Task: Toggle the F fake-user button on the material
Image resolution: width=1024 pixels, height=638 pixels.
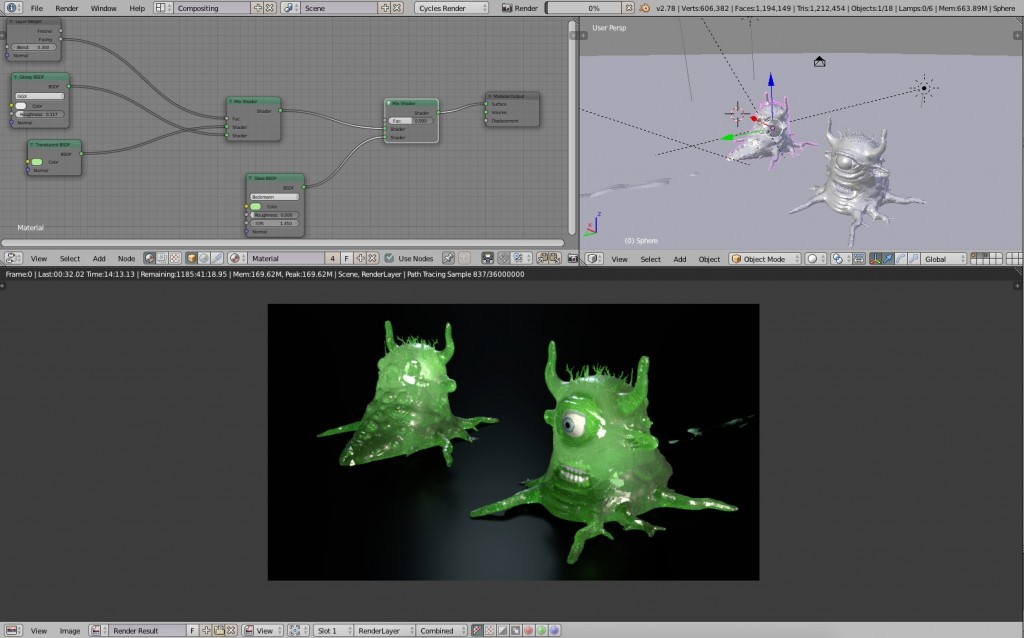Action: (x=345, y=258)
